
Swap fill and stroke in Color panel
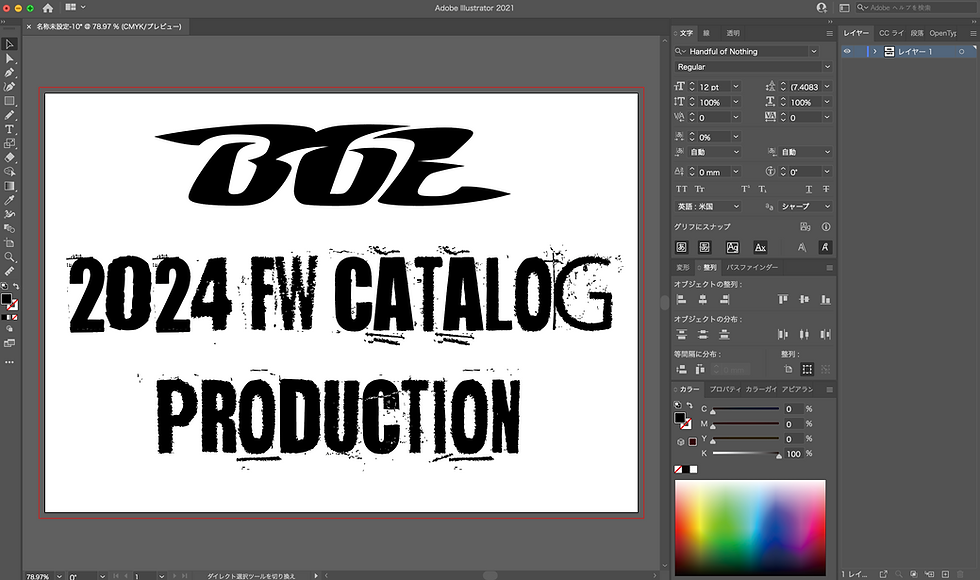pos(689,406)
